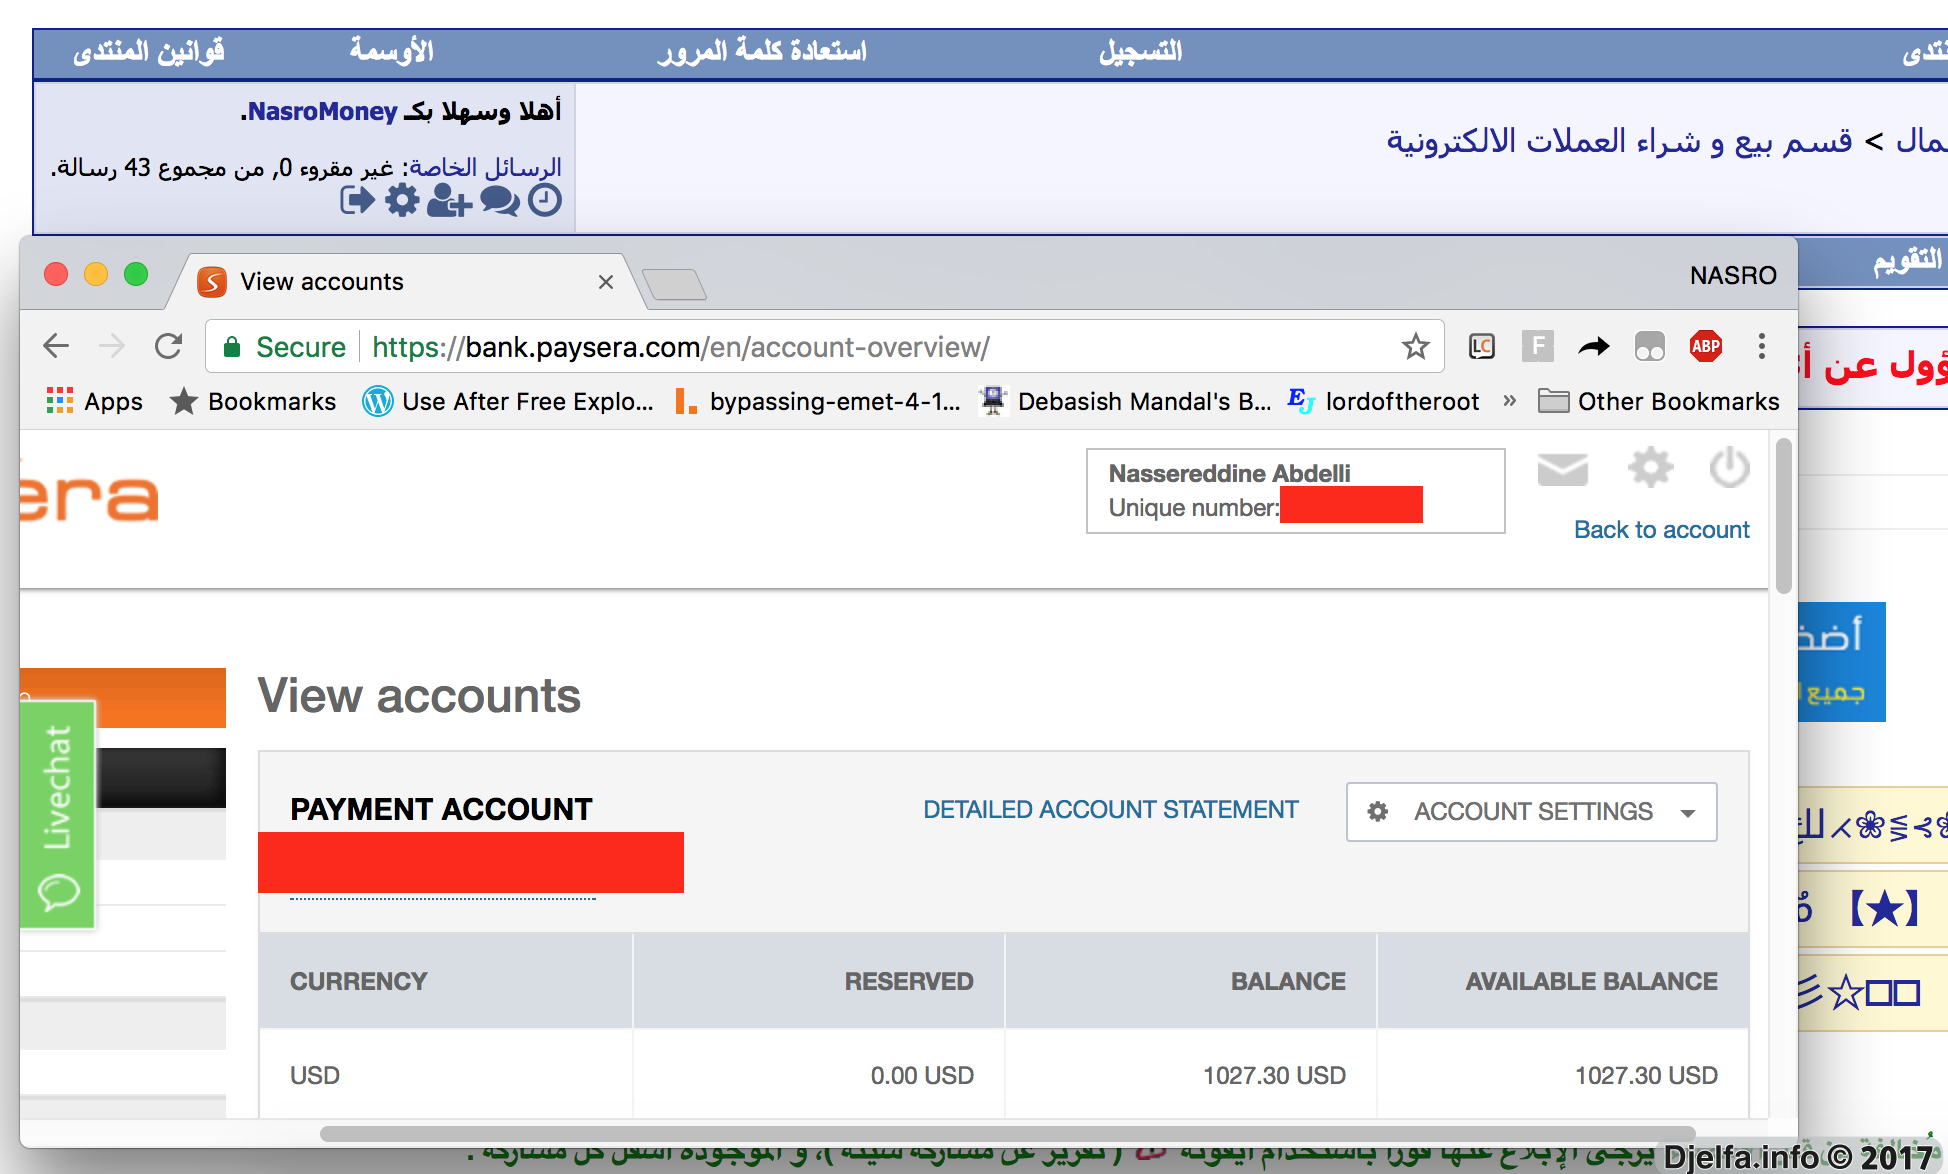The height and width of the screenshot is (1174, 1948).
Task: Open الرسائل الخاصة private messages link
Action: [485, 167]
